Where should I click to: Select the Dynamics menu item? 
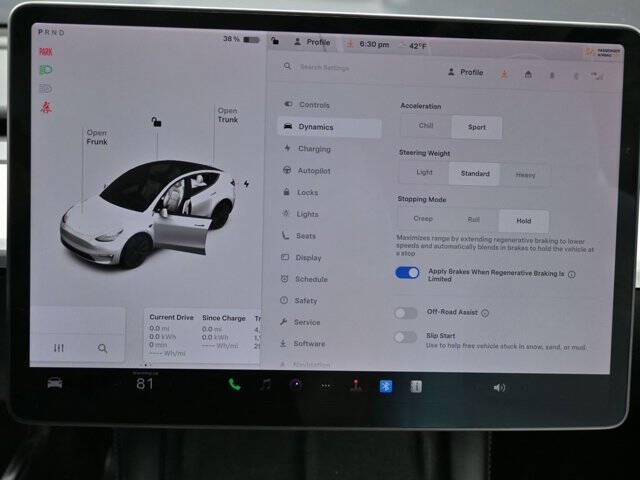coord(329,127)
